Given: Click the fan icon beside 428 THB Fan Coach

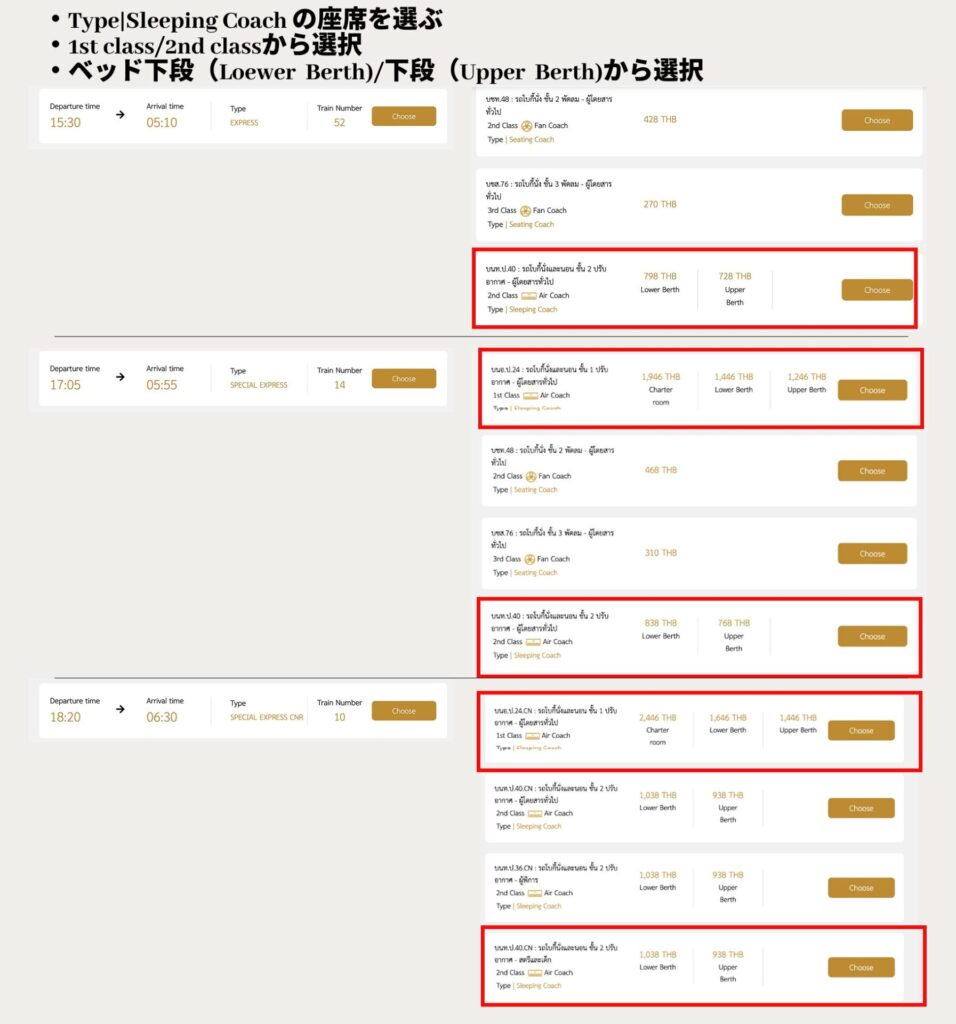Looking at the screenshot, I should coord(526,125).
